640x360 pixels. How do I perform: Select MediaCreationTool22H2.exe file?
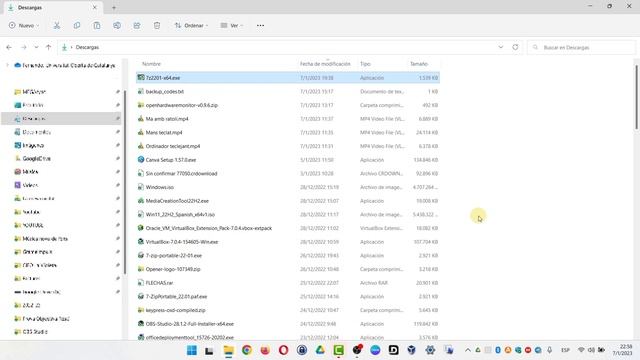tap(288, 201)
